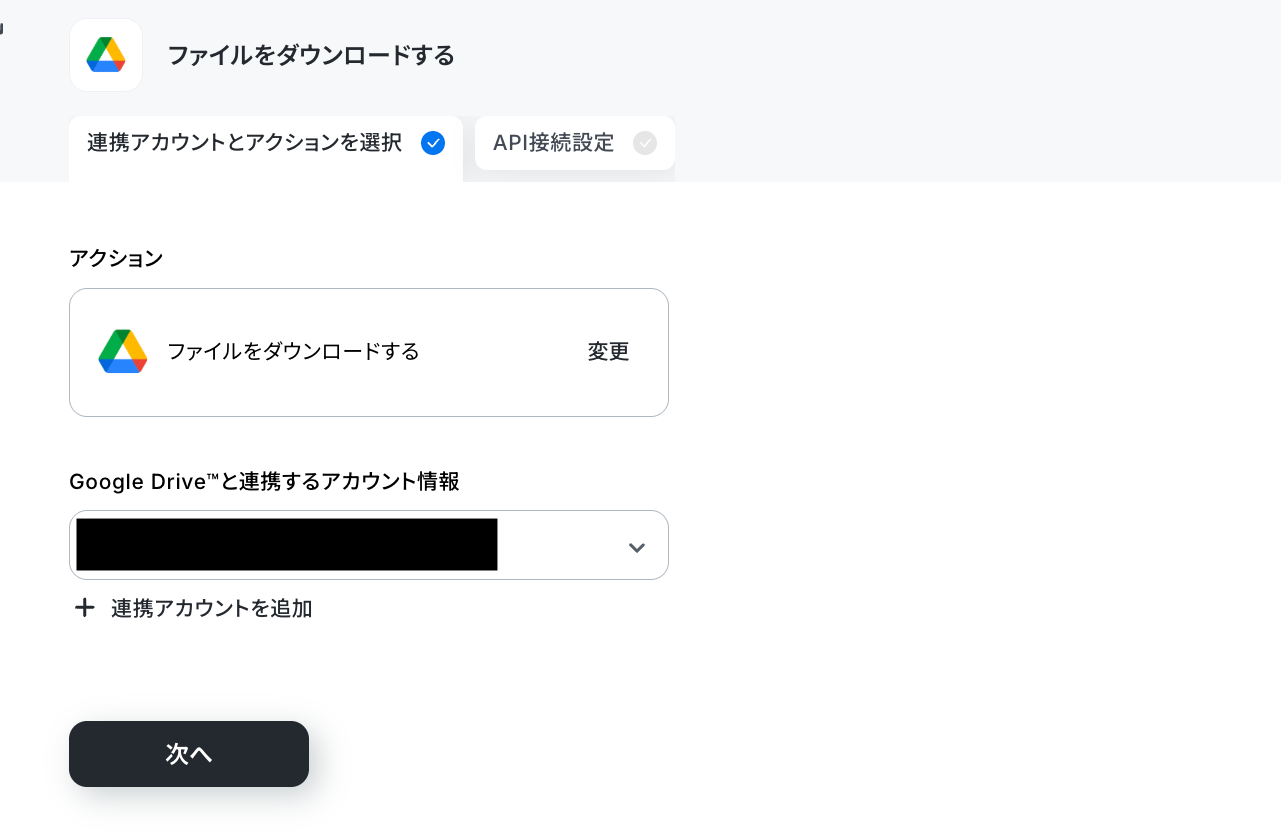Click the ファイルをダウンロードする text in the action card

(293, 352)
